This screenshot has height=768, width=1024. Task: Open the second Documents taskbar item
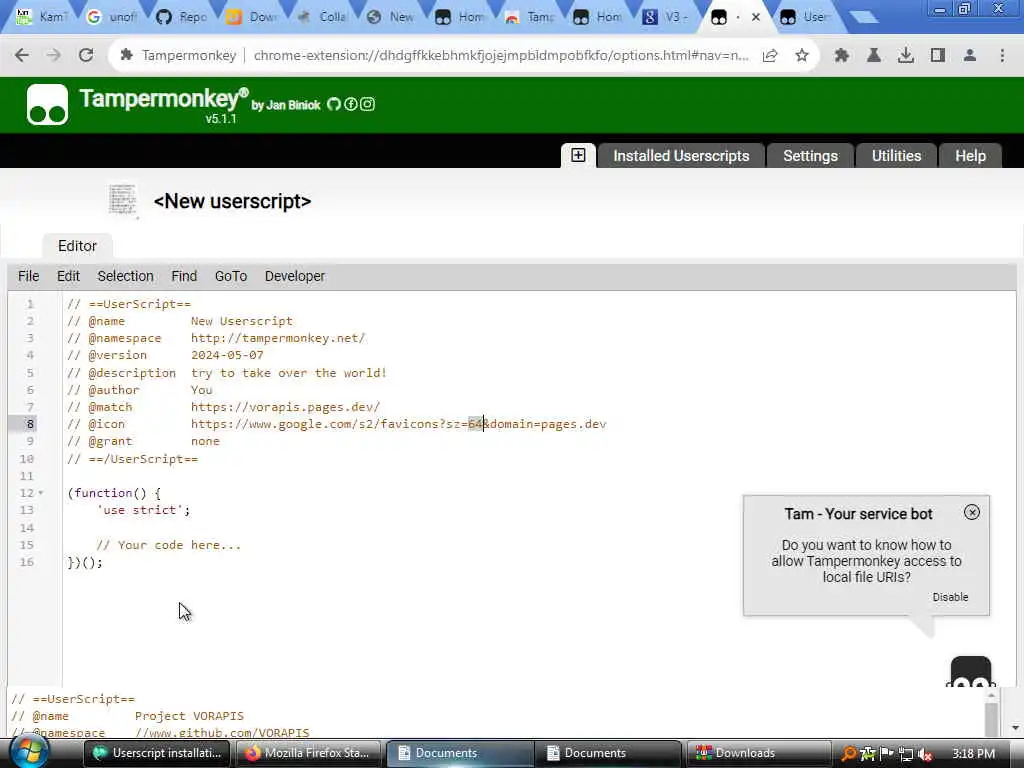coord(608,753)
